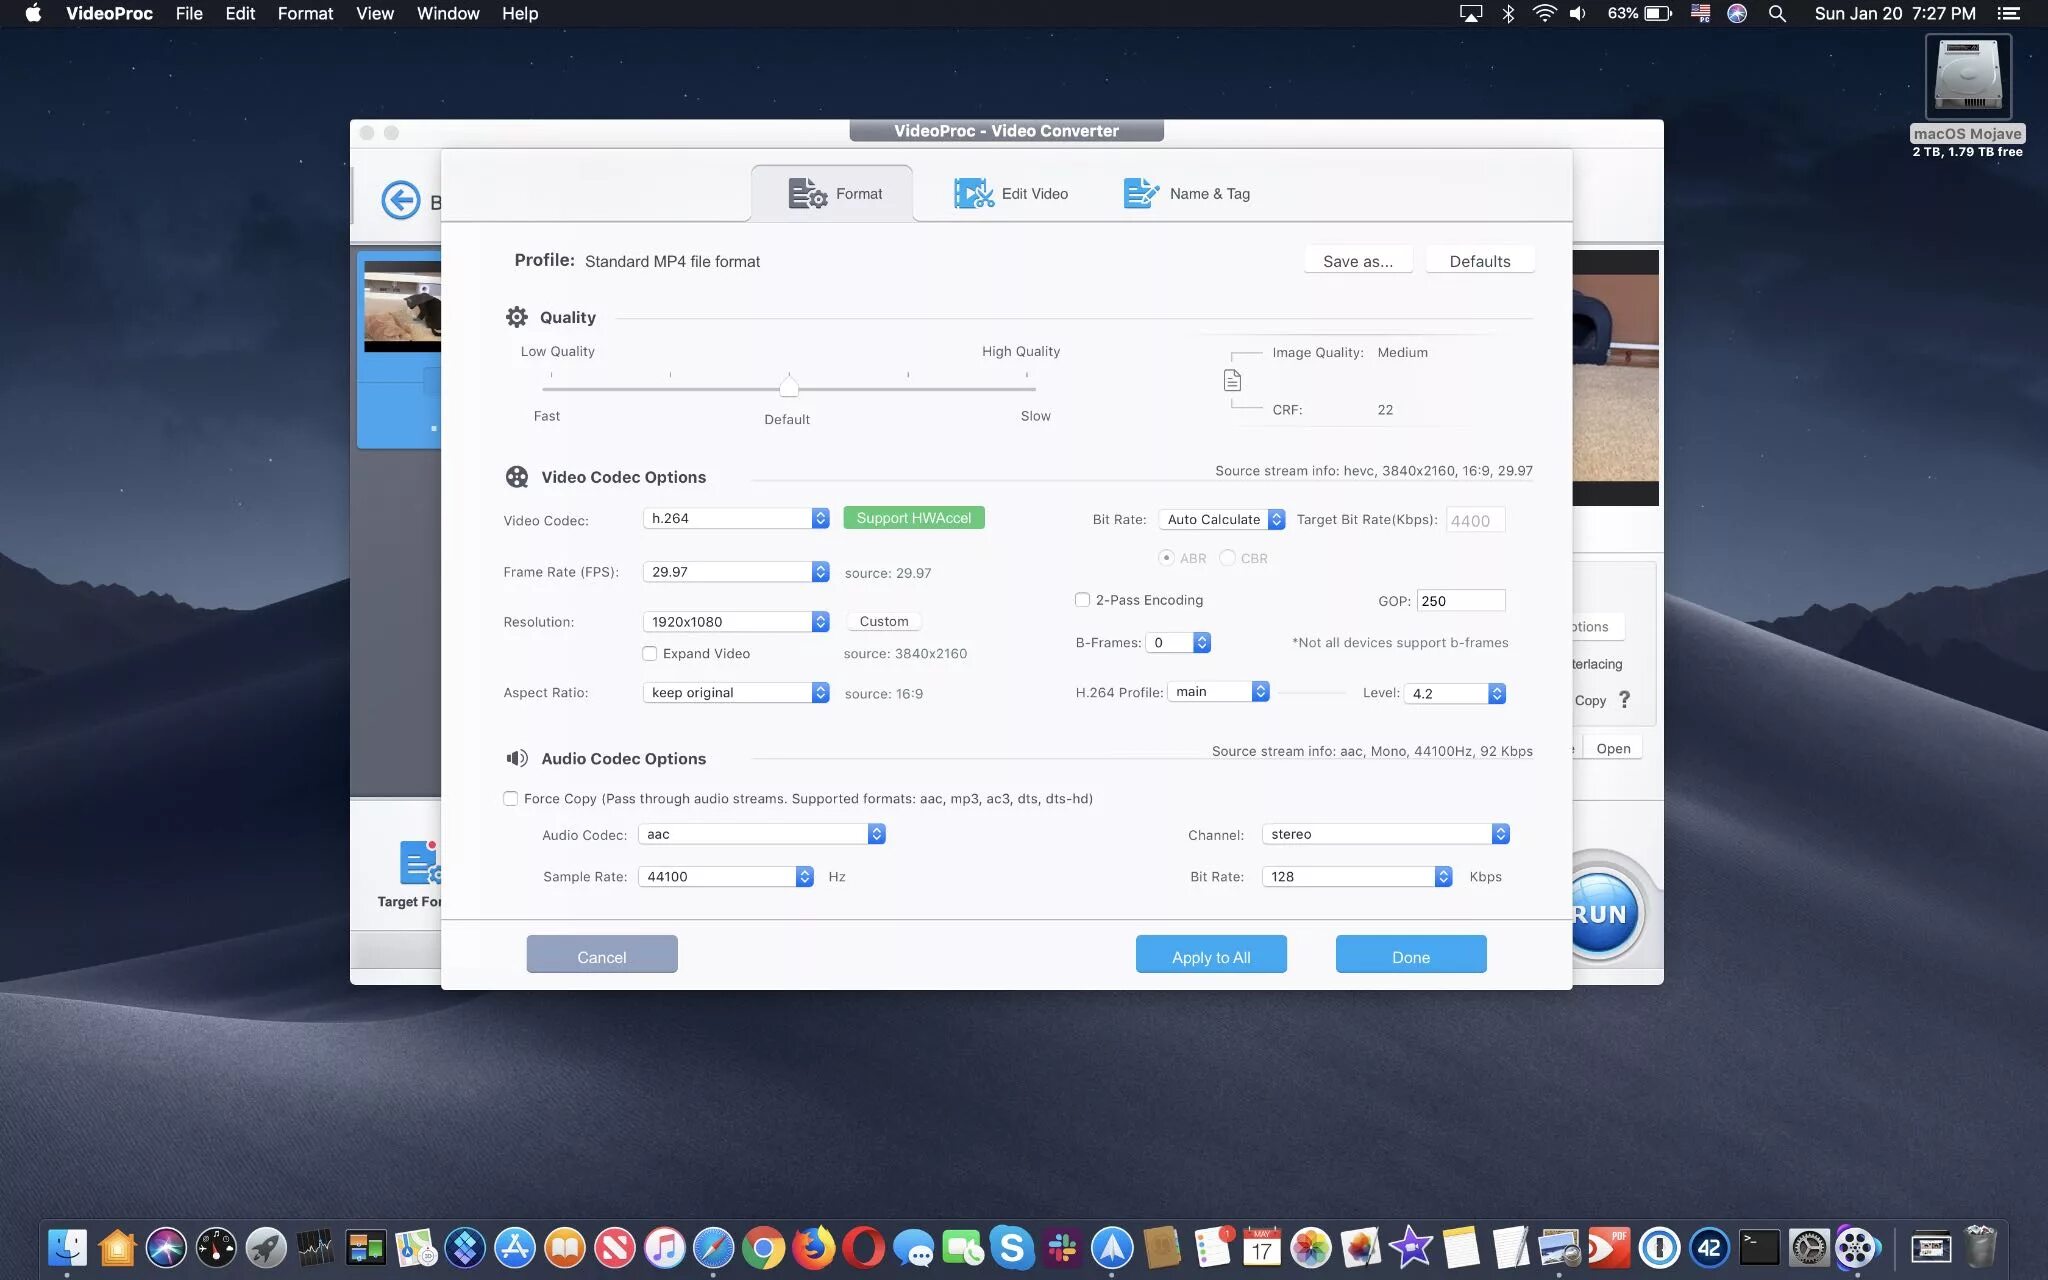
Task: Switch to the Edit Video tab
Action: pyautogui.click(x=1011, y=194)
